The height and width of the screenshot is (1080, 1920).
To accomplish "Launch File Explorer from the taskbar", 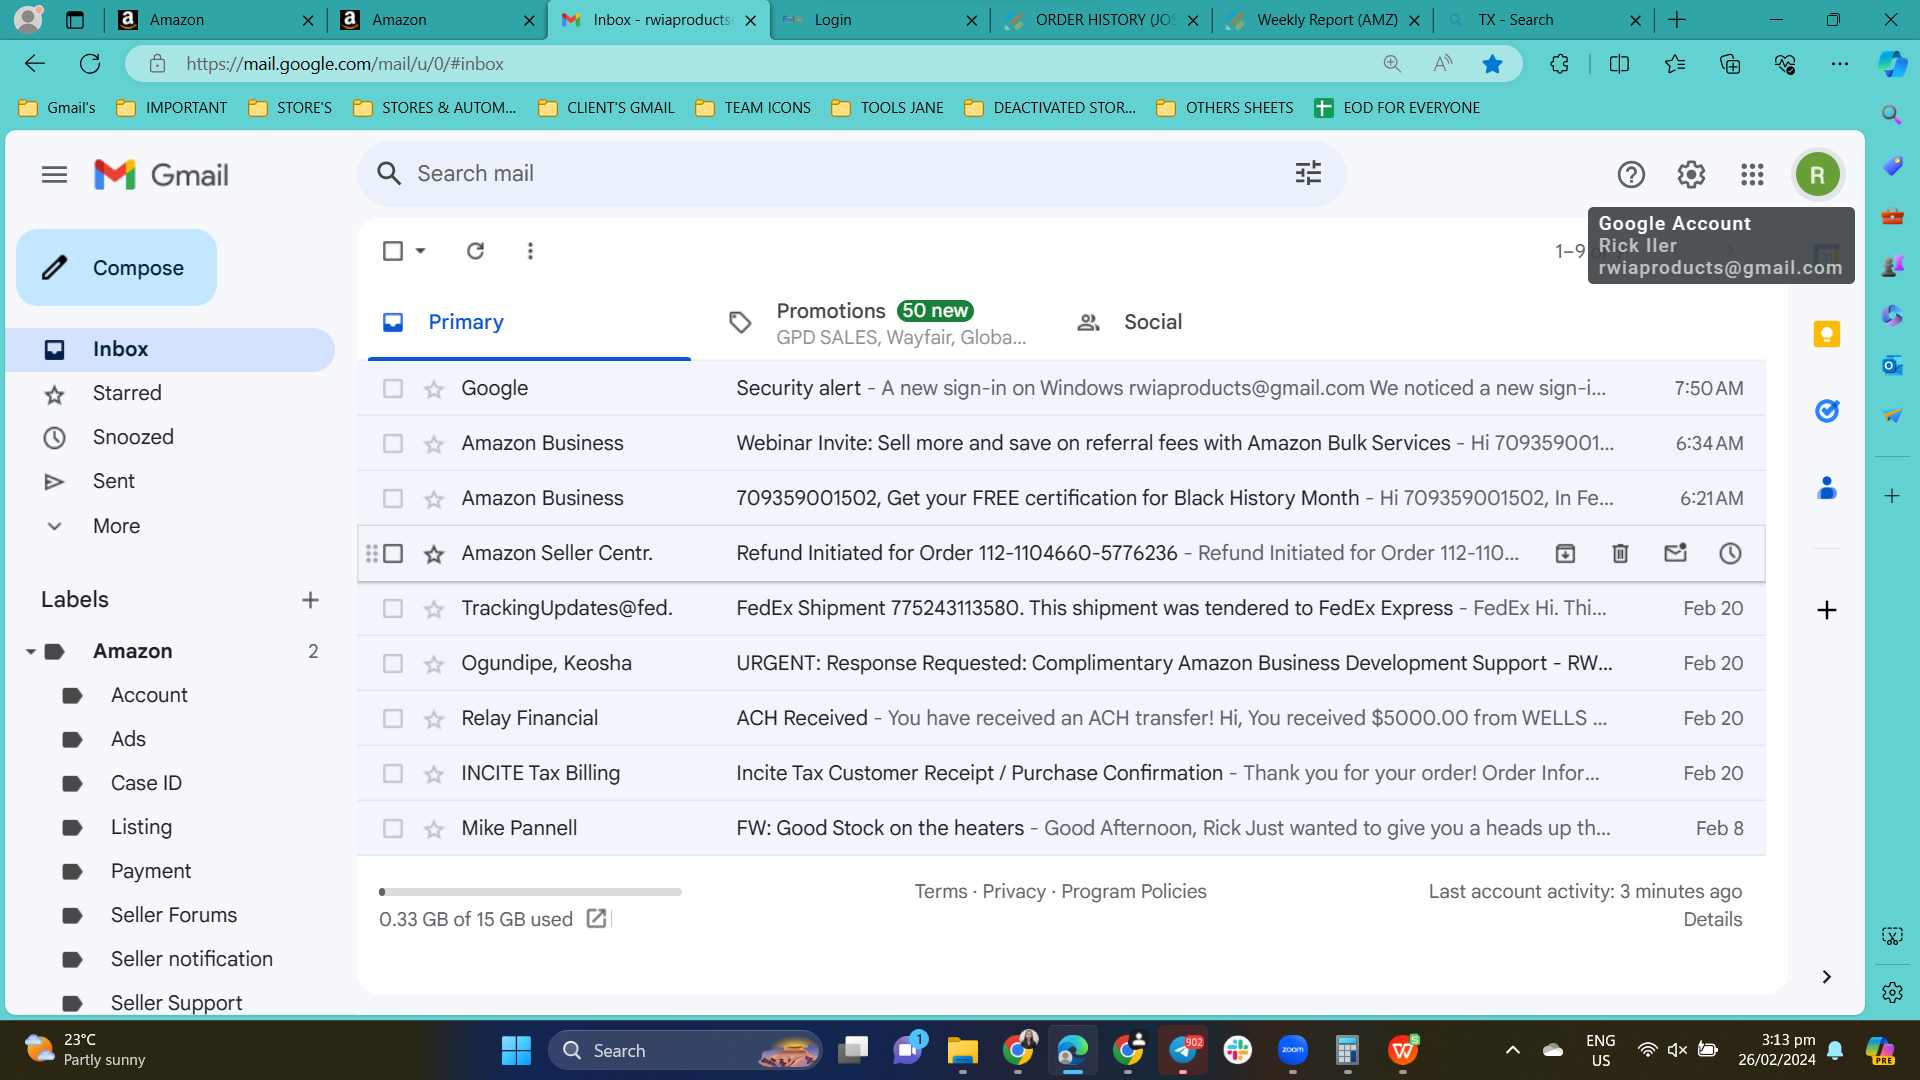I will (962, 1050).
